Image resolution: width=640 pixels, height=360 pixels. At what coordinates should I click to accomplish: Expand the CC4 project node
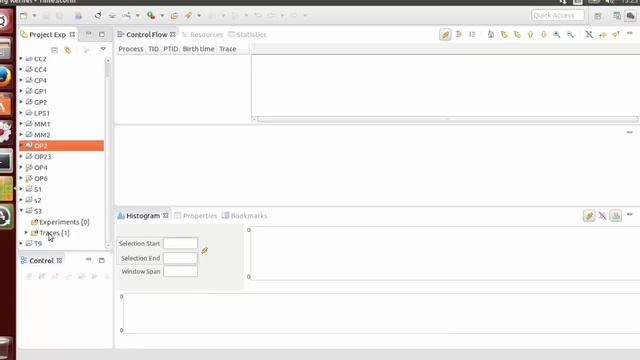(21, 69)
